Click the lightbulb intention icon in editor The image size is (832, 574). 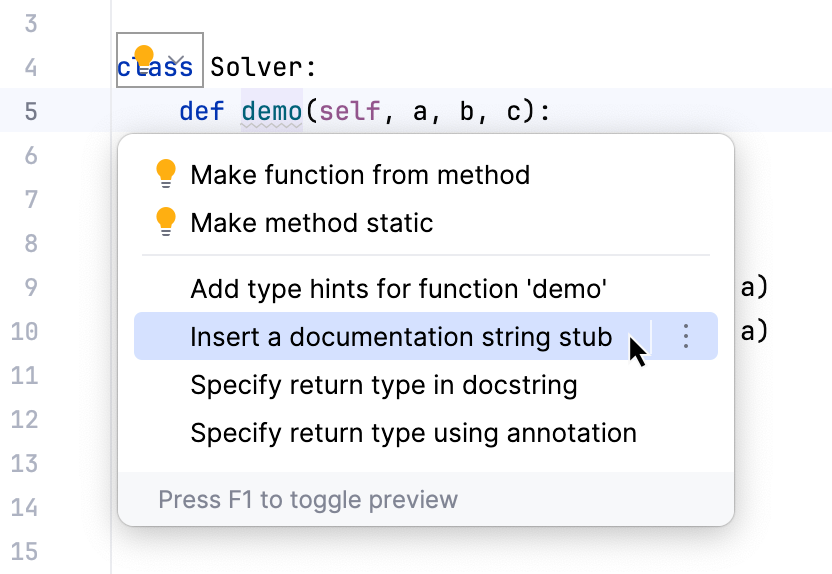point(144,58)
